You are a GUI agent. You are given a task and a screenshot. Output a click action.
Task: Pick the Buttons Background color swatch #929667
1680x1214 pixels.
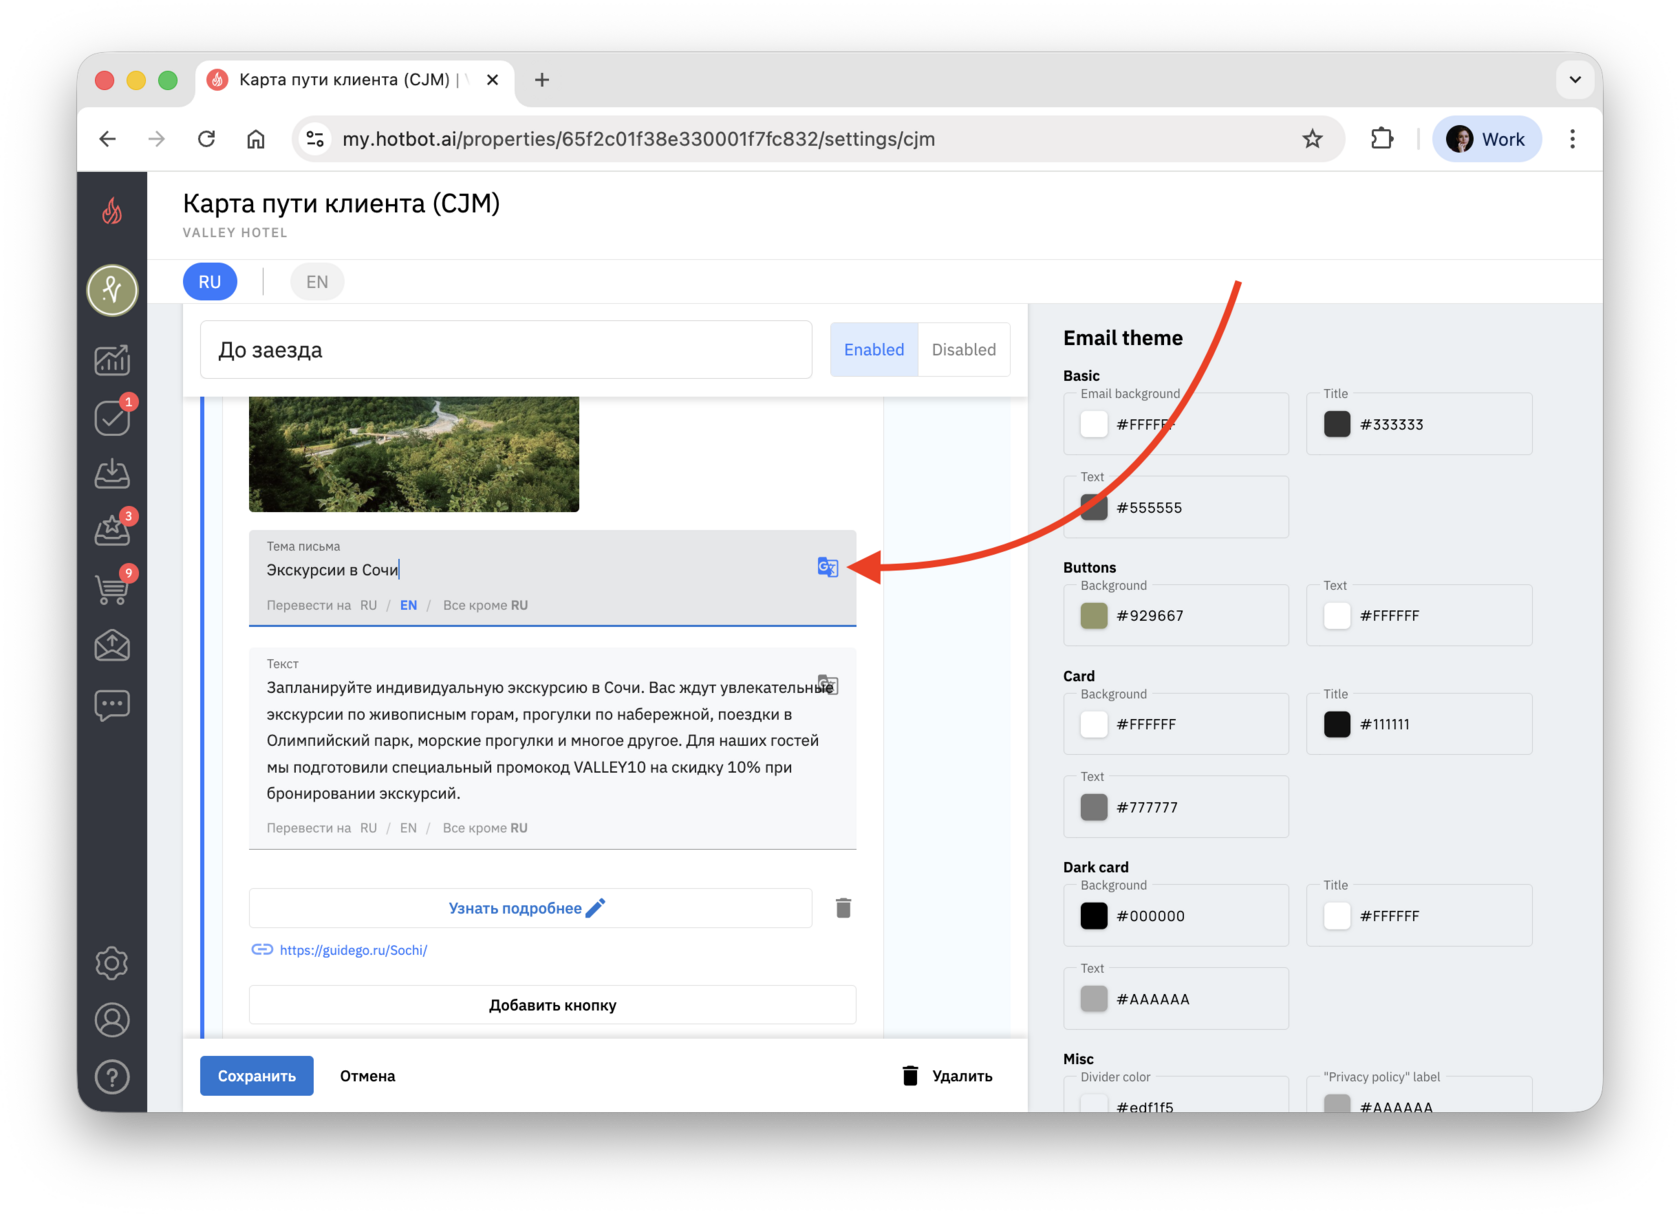tap(1094, 616)
